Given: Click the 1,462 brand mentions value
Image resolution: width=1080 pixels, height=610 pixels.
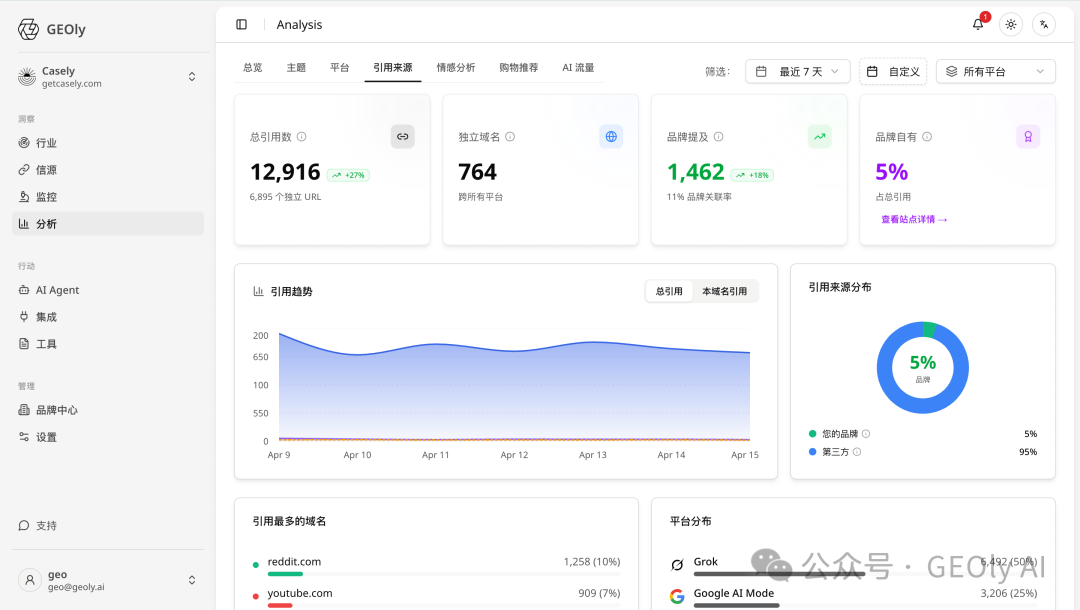Looking at the screenshot, I should point(696,172).
